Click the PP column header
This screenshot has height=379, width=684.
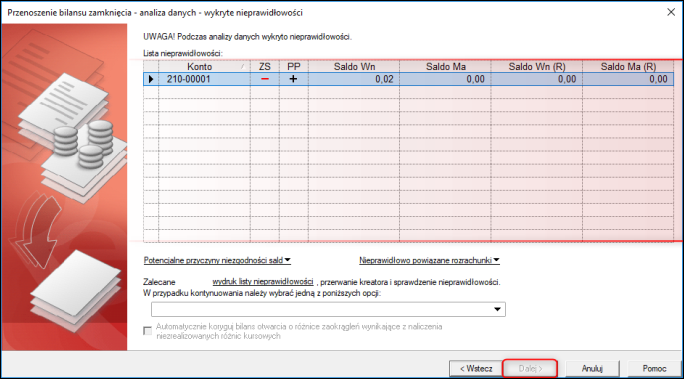[x=294, y=66]
